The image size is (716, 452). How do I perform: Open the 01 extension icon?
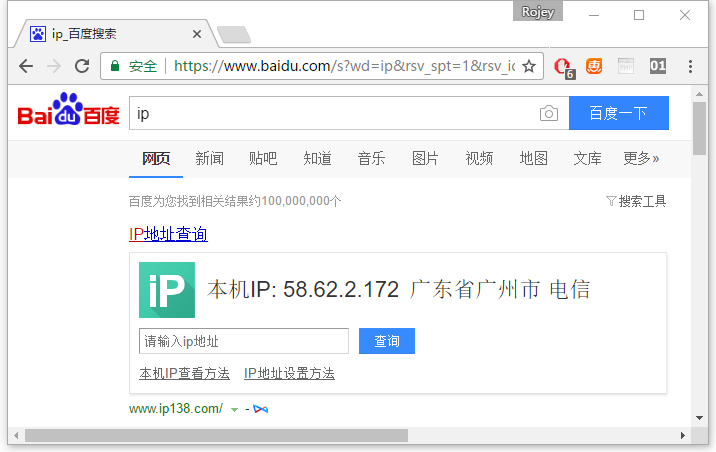pos(658,66)
